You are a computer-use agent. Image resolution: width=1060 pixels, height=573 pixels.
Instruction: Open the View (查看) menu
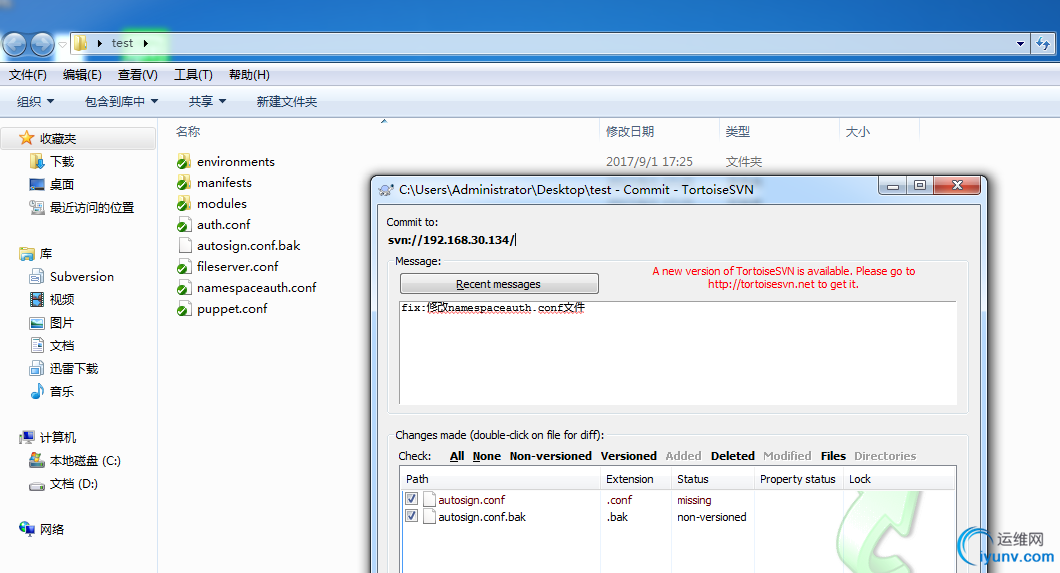pos(137,75)
